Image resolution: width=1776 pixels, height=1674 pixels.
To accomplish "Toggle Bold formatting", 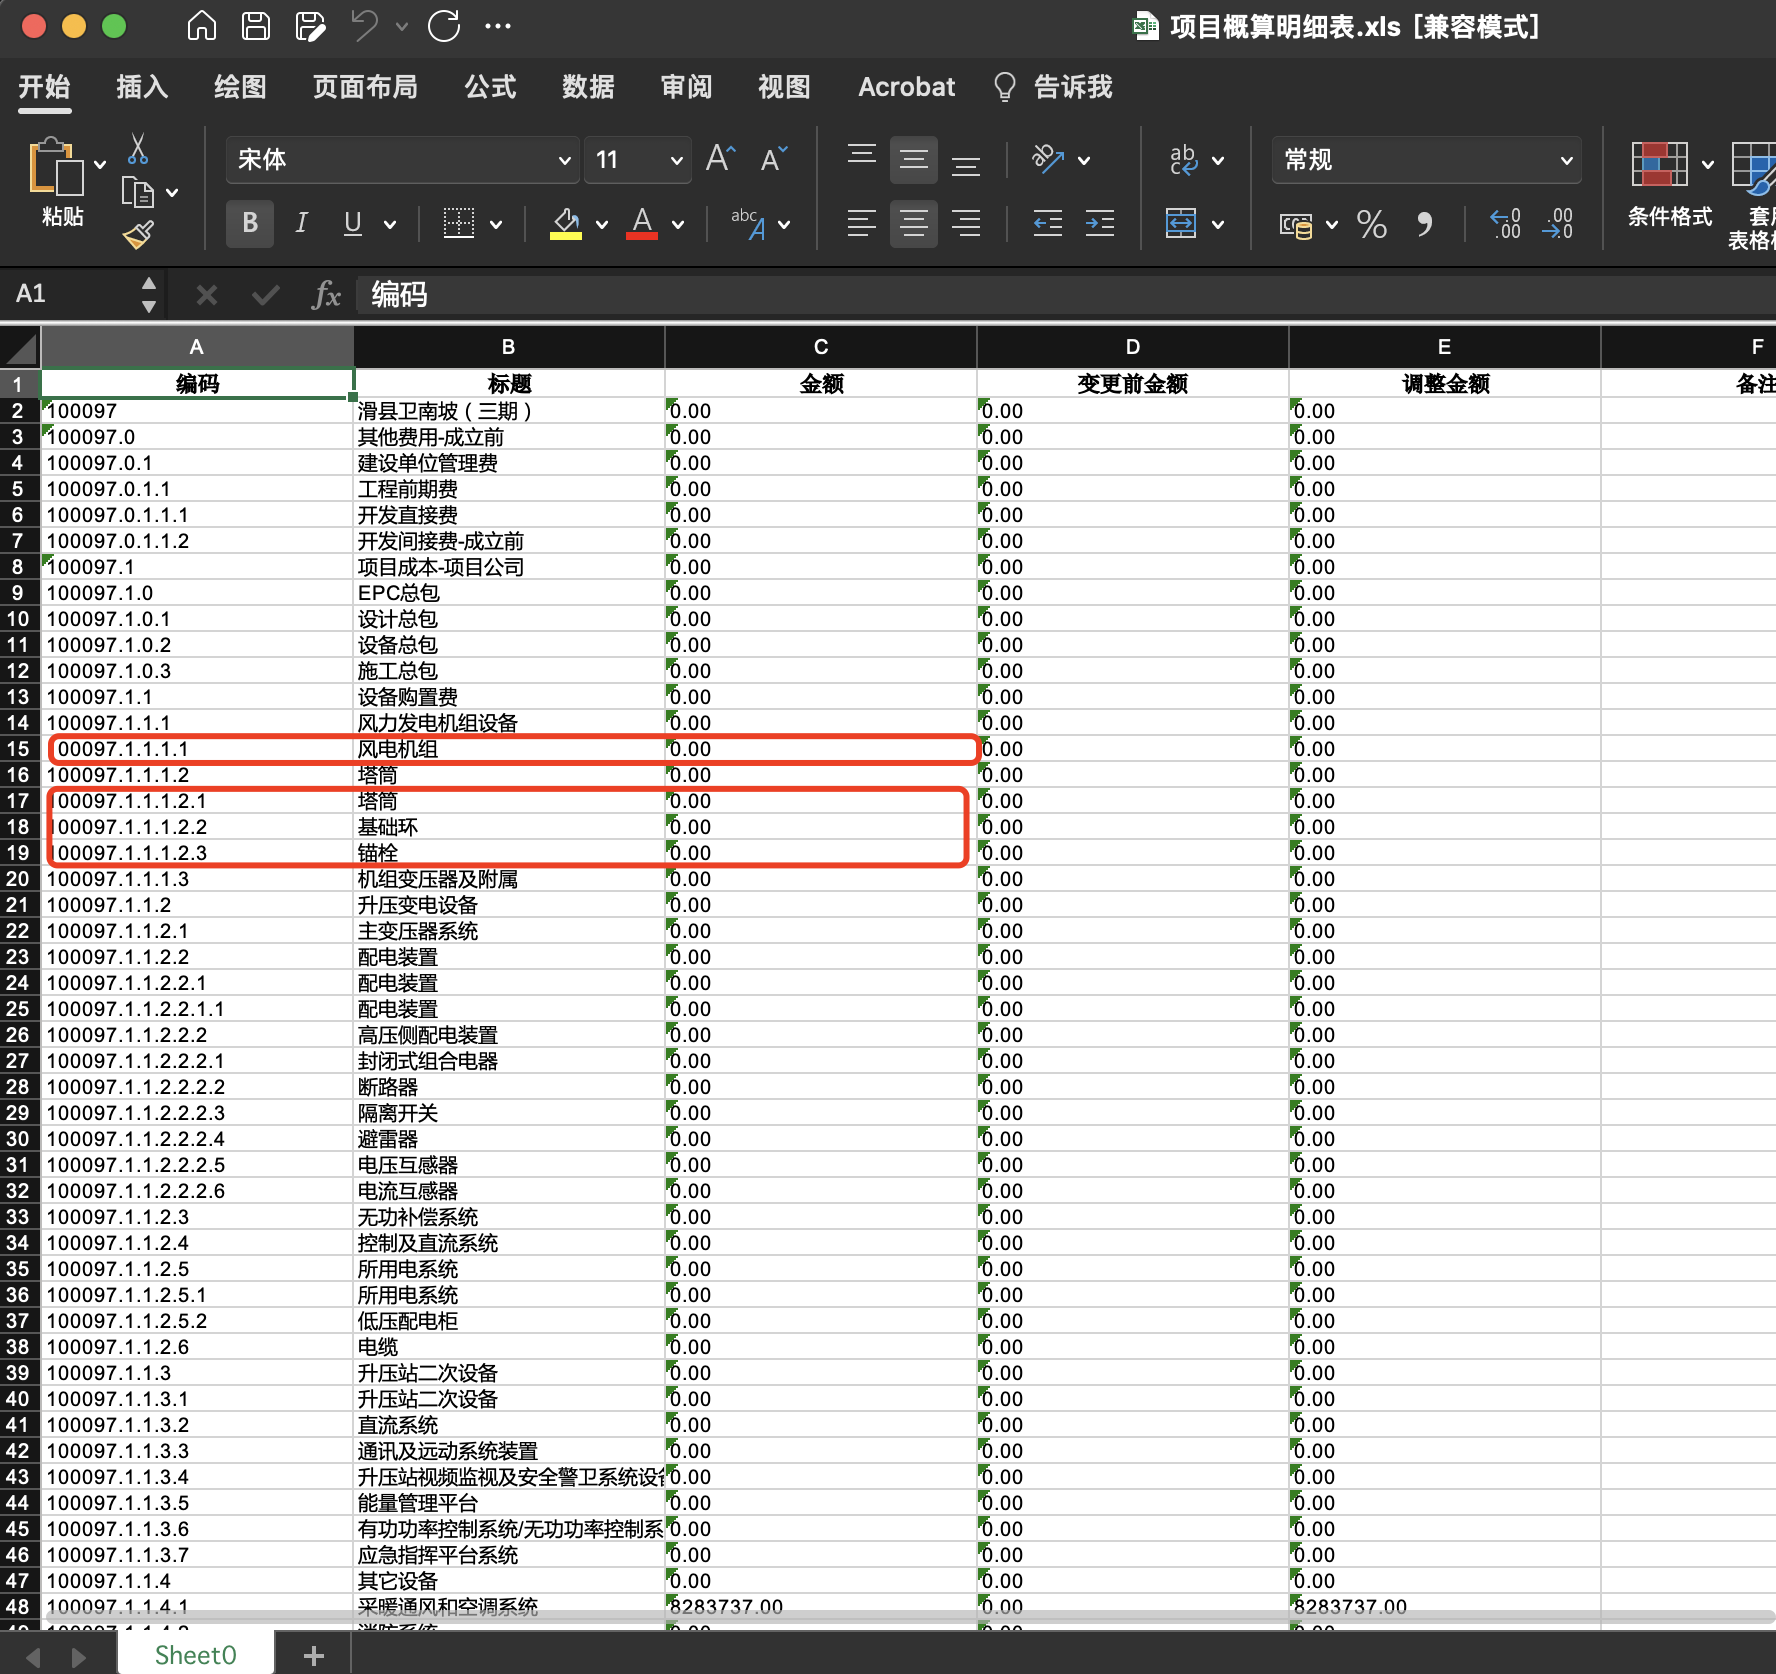I will [250, 223].
